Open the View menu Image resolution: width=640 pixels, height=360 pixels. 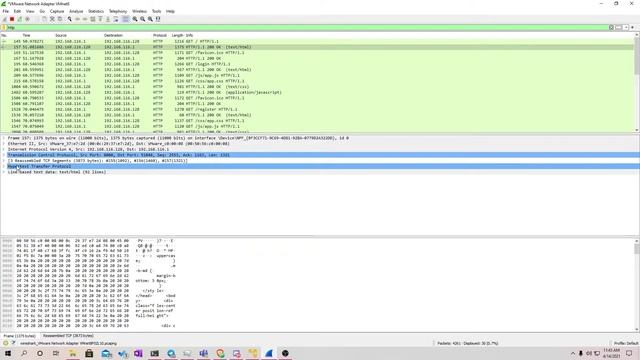pyautogui.click(x=30, y=11)
